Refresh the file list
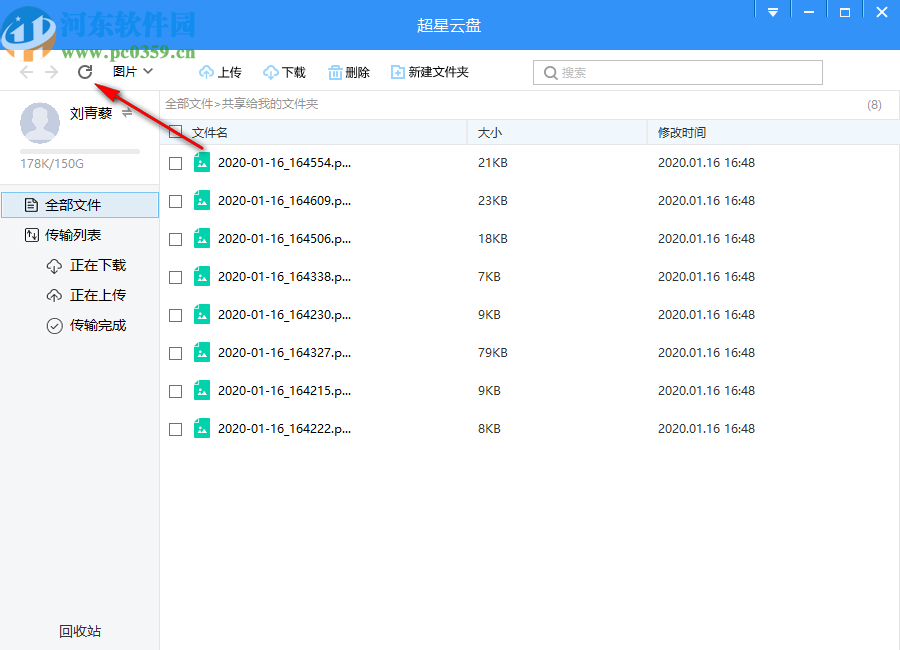This screenshot has width=900, height=650. 85,71
